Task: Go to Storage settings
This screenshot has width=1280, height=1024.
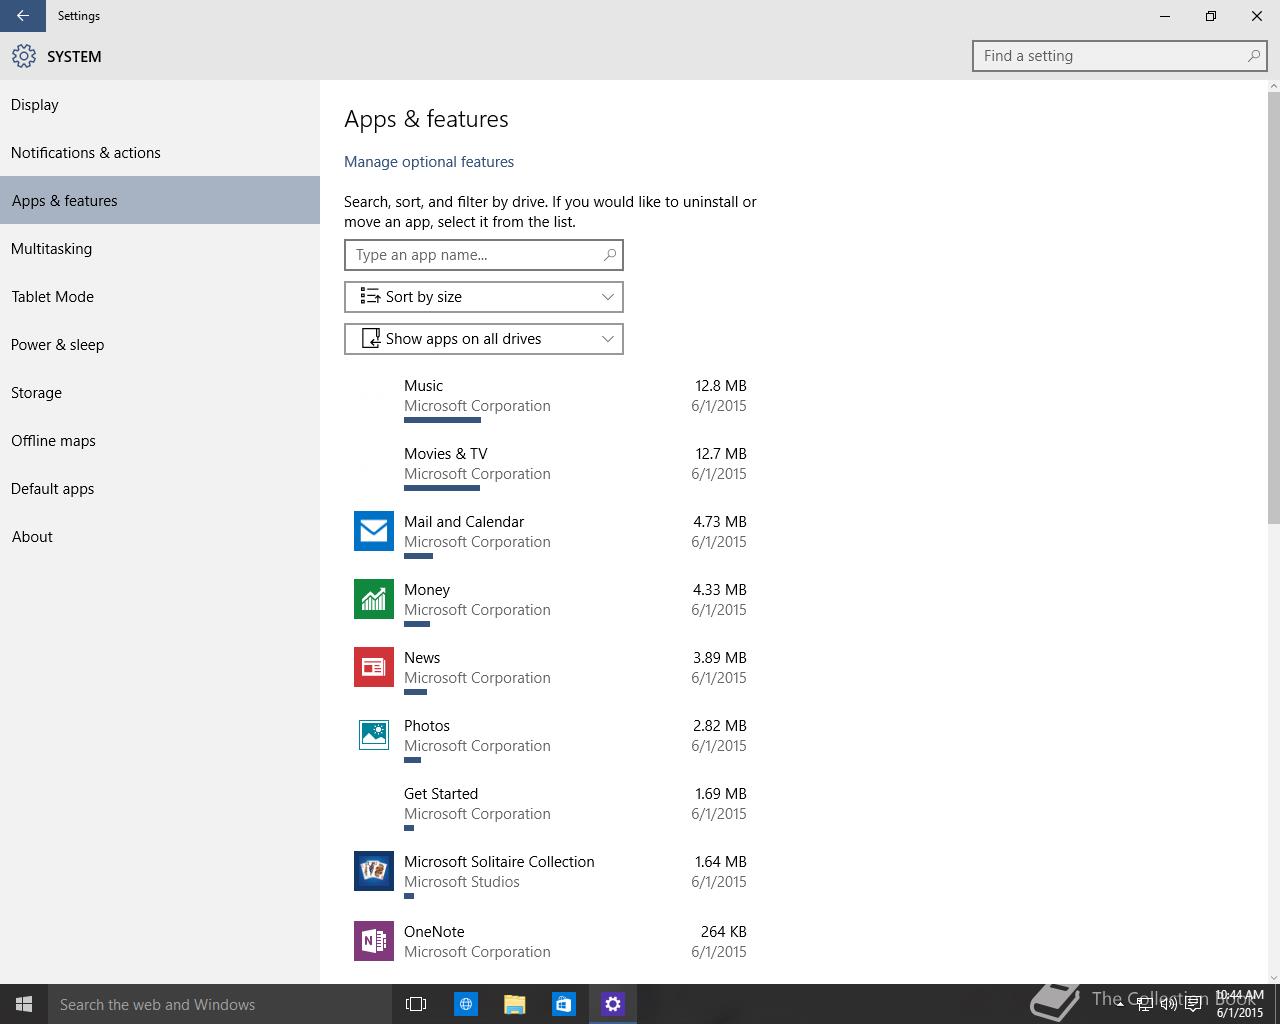Action: click(x=160, y=393)
